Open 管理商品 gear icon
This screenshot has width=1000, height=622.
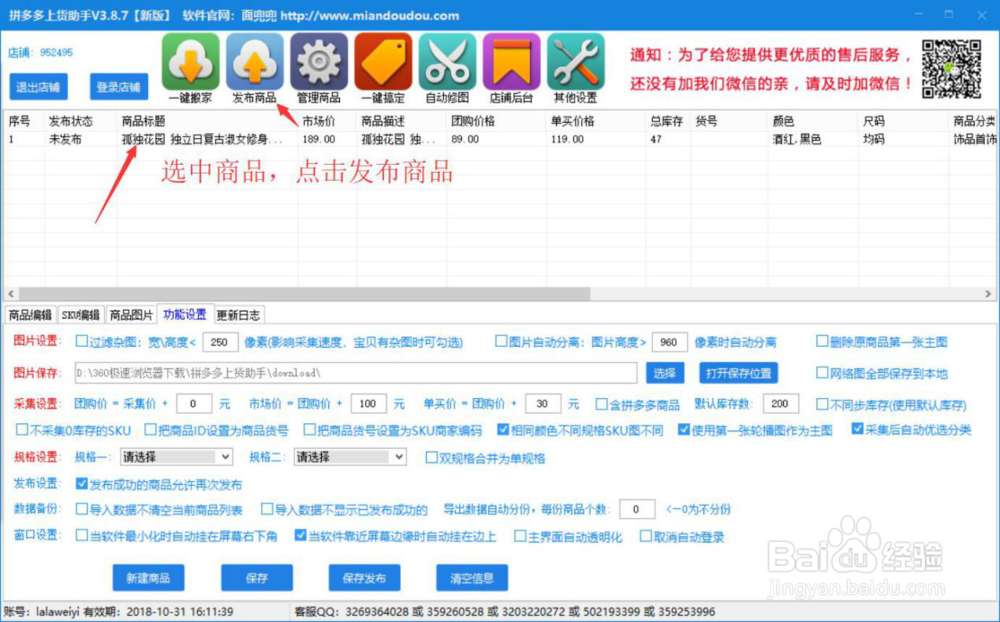point(319,61)
